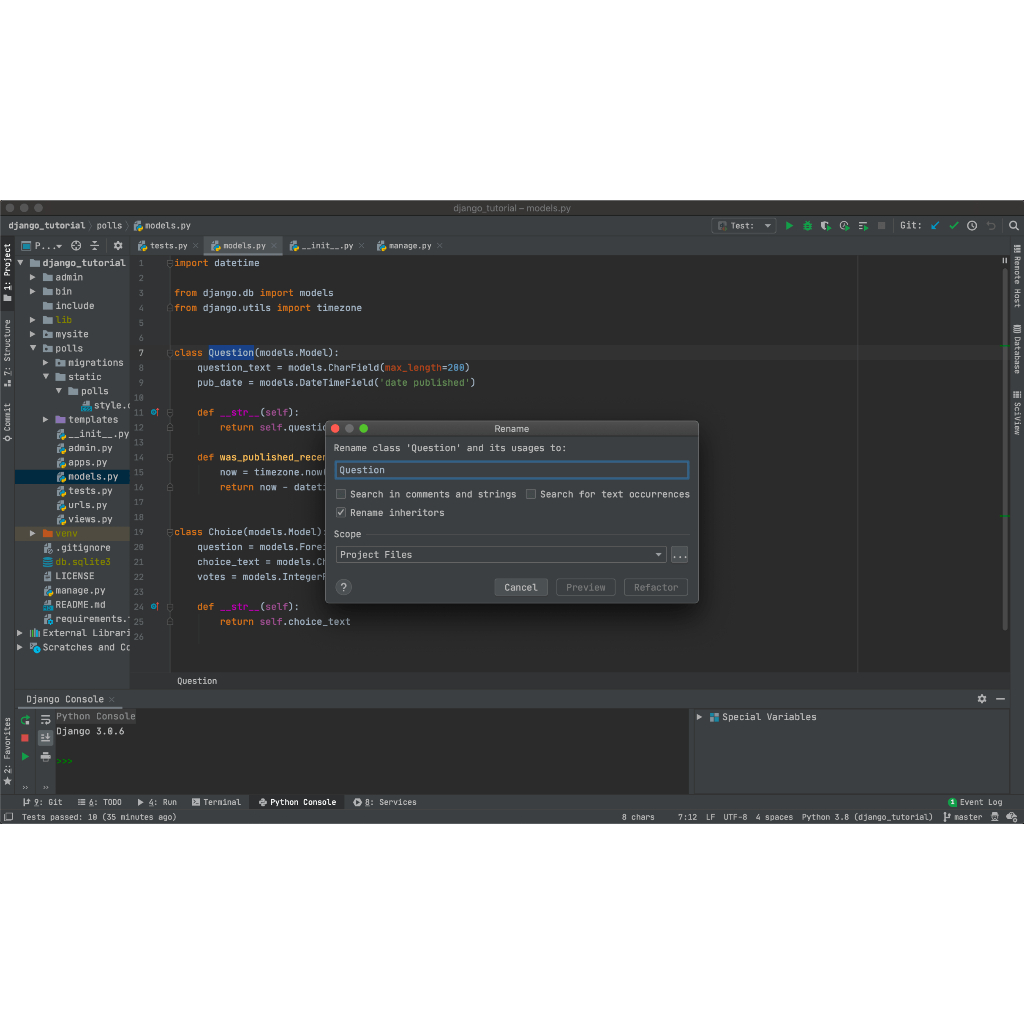Viewport: 1024px width, 1024px height.
Task: Open Search Everywhere magnifier icon
Action: [1014, 226]
